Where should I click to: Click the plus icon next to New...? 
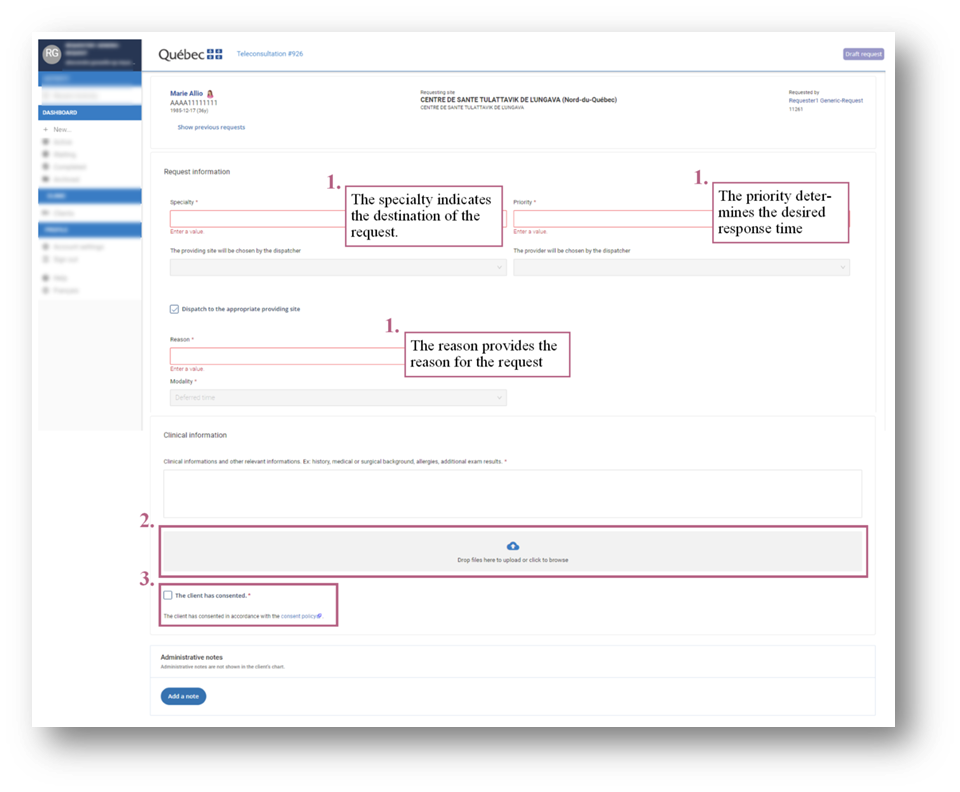point(45,130)
